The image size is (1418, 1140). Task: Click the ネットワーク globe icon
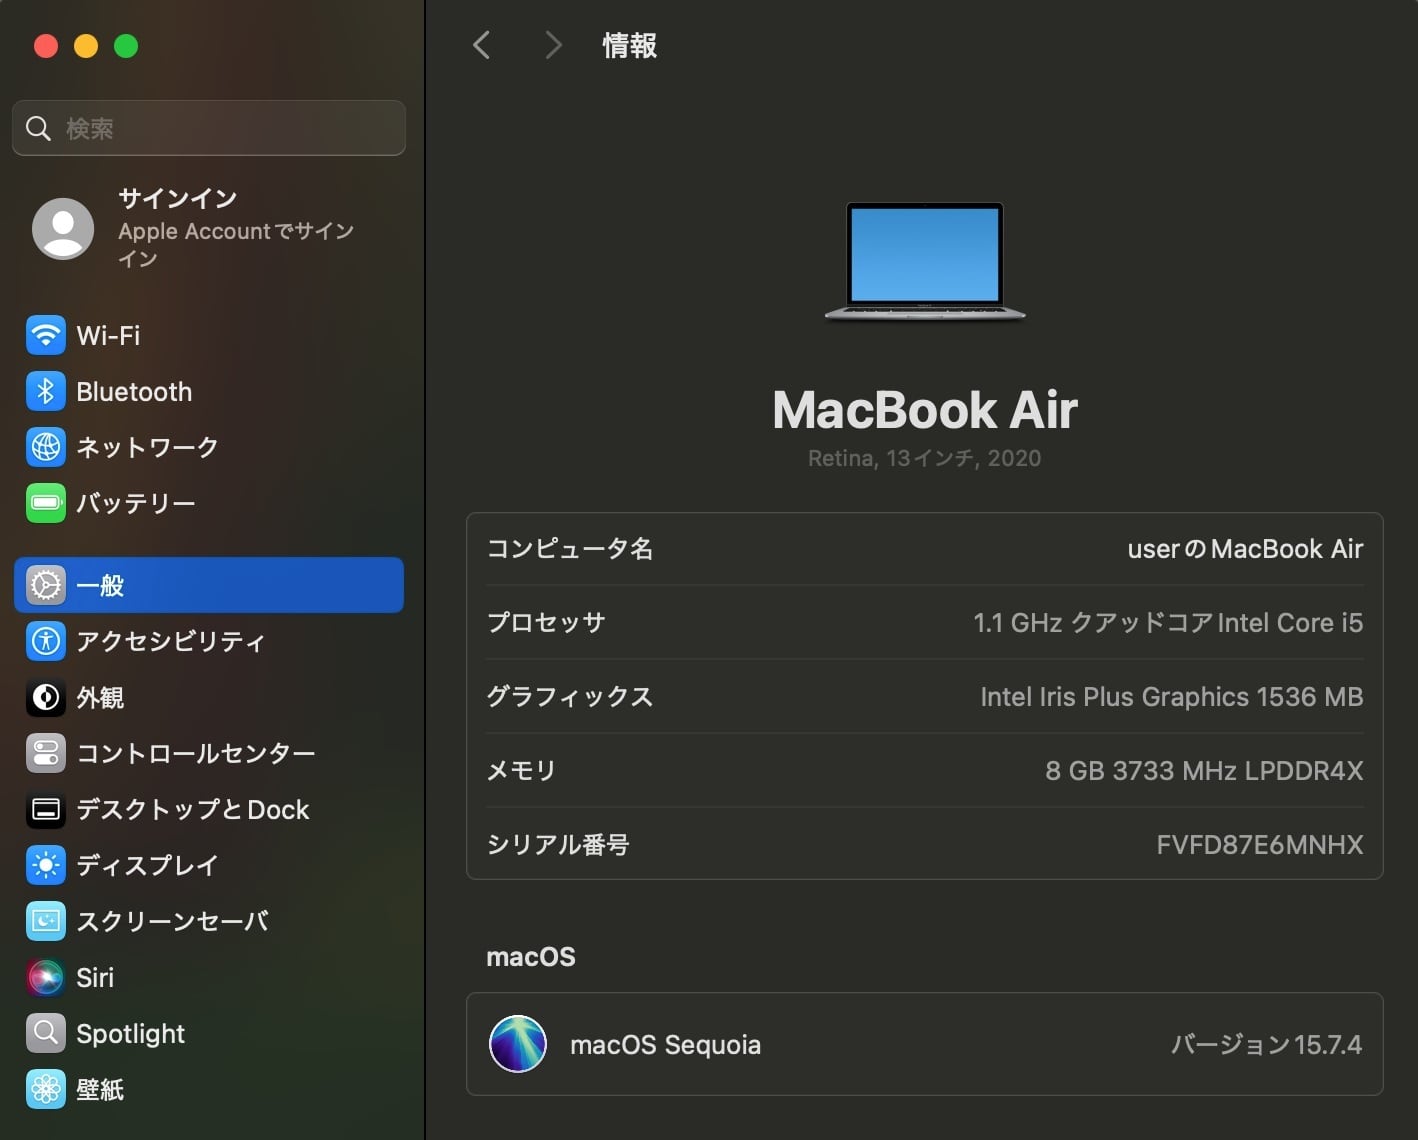(46, 447)
